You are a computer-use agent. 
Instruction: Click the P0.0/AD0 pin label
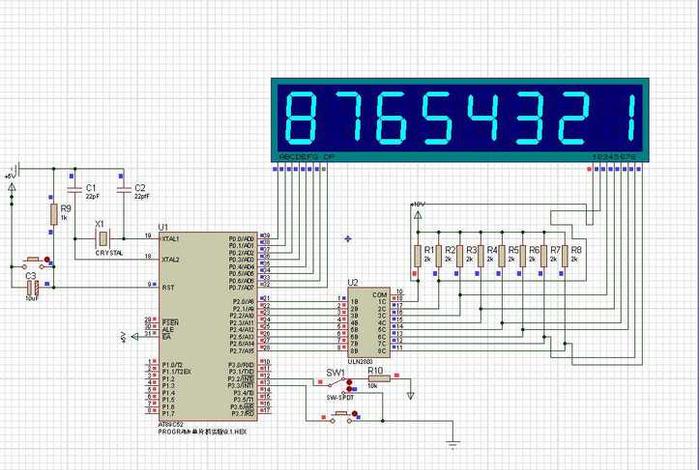click(241, 239)
